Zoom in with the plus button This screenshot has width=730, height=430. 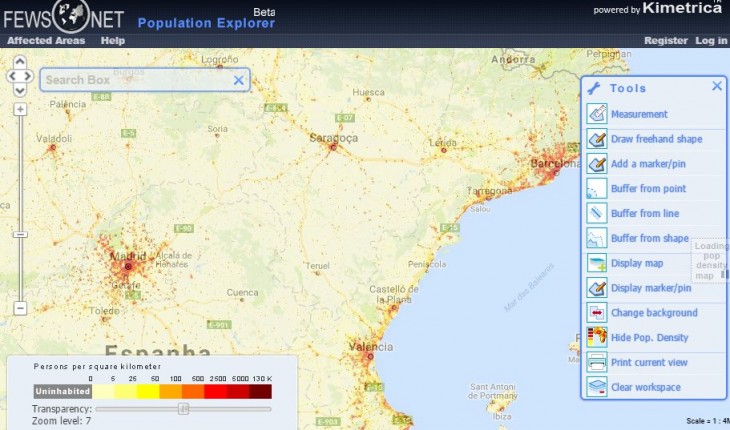(x=20, y=109)
